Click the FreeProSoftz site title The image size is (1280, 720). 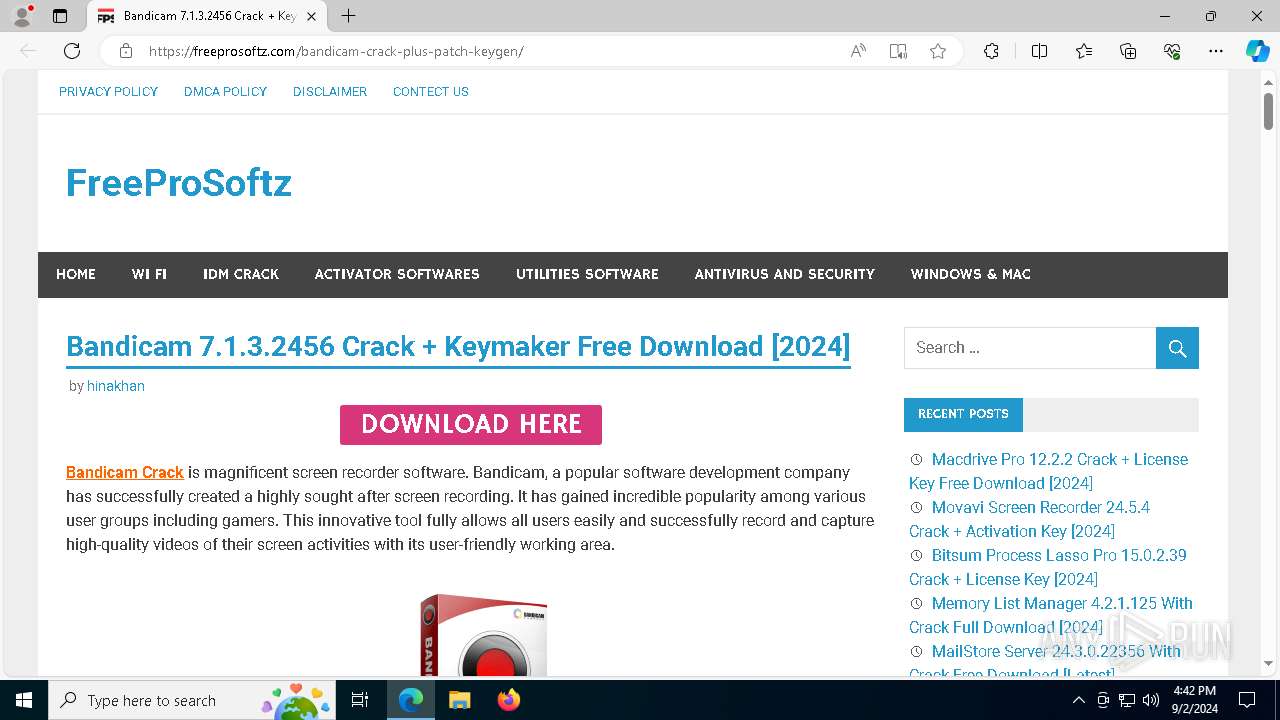coord(179,183)
